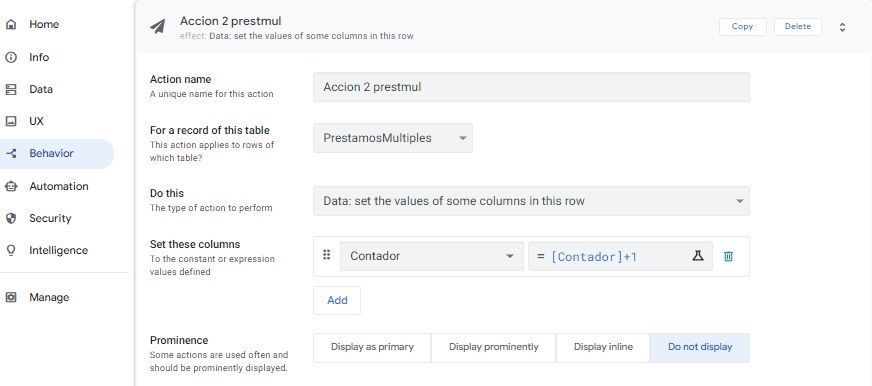
Task: Click the drag handle beside the Contador column
Action: coord(326,255)
